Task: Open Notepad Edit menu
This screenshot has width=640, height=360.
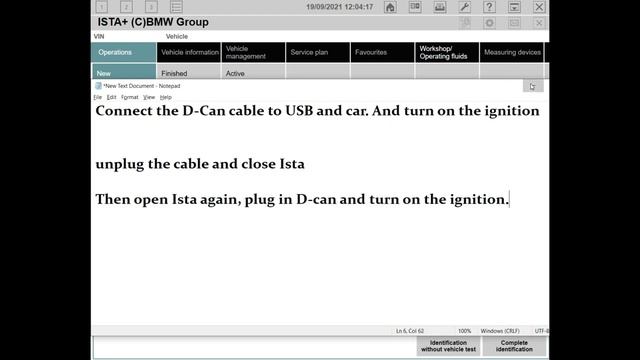Action: click(111, 97)
